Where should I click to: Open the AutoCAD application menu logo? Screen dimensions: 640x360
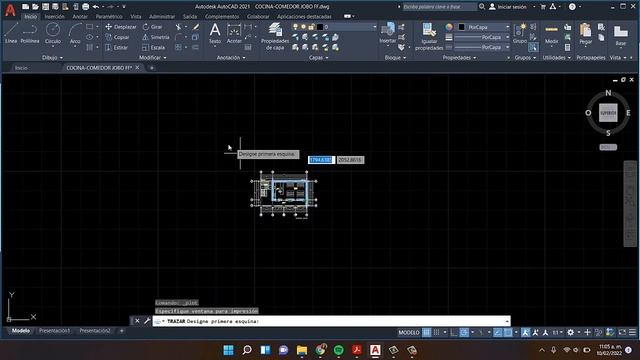[10, 10]
